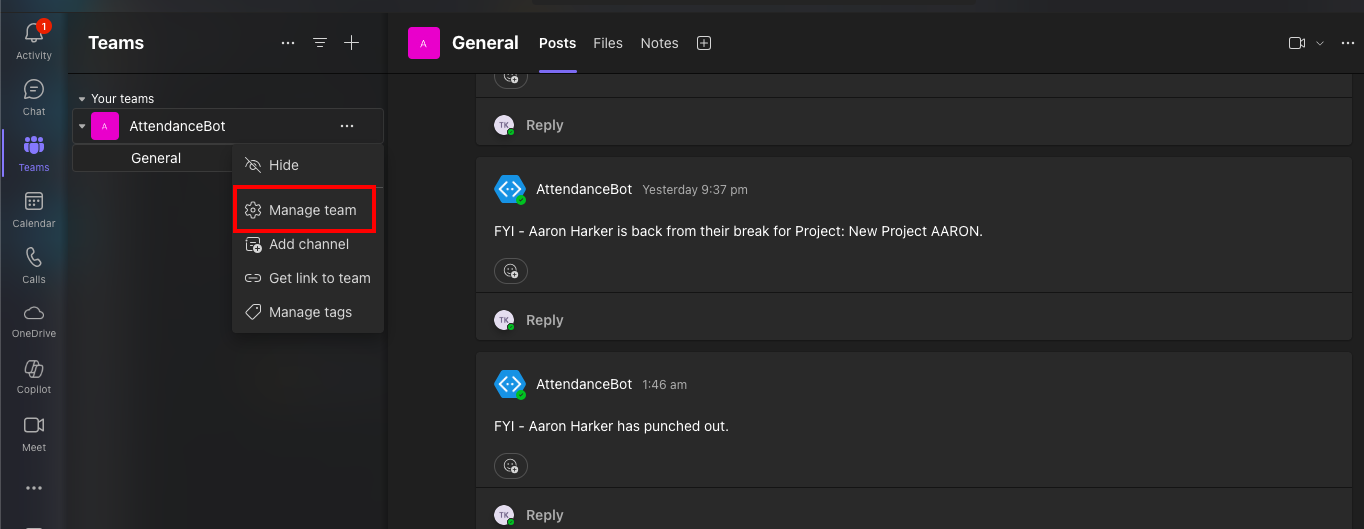Click the AttendanceBot team avatar in list
The width and height of the screenshot is (1364, 529).
pos(105,126)
